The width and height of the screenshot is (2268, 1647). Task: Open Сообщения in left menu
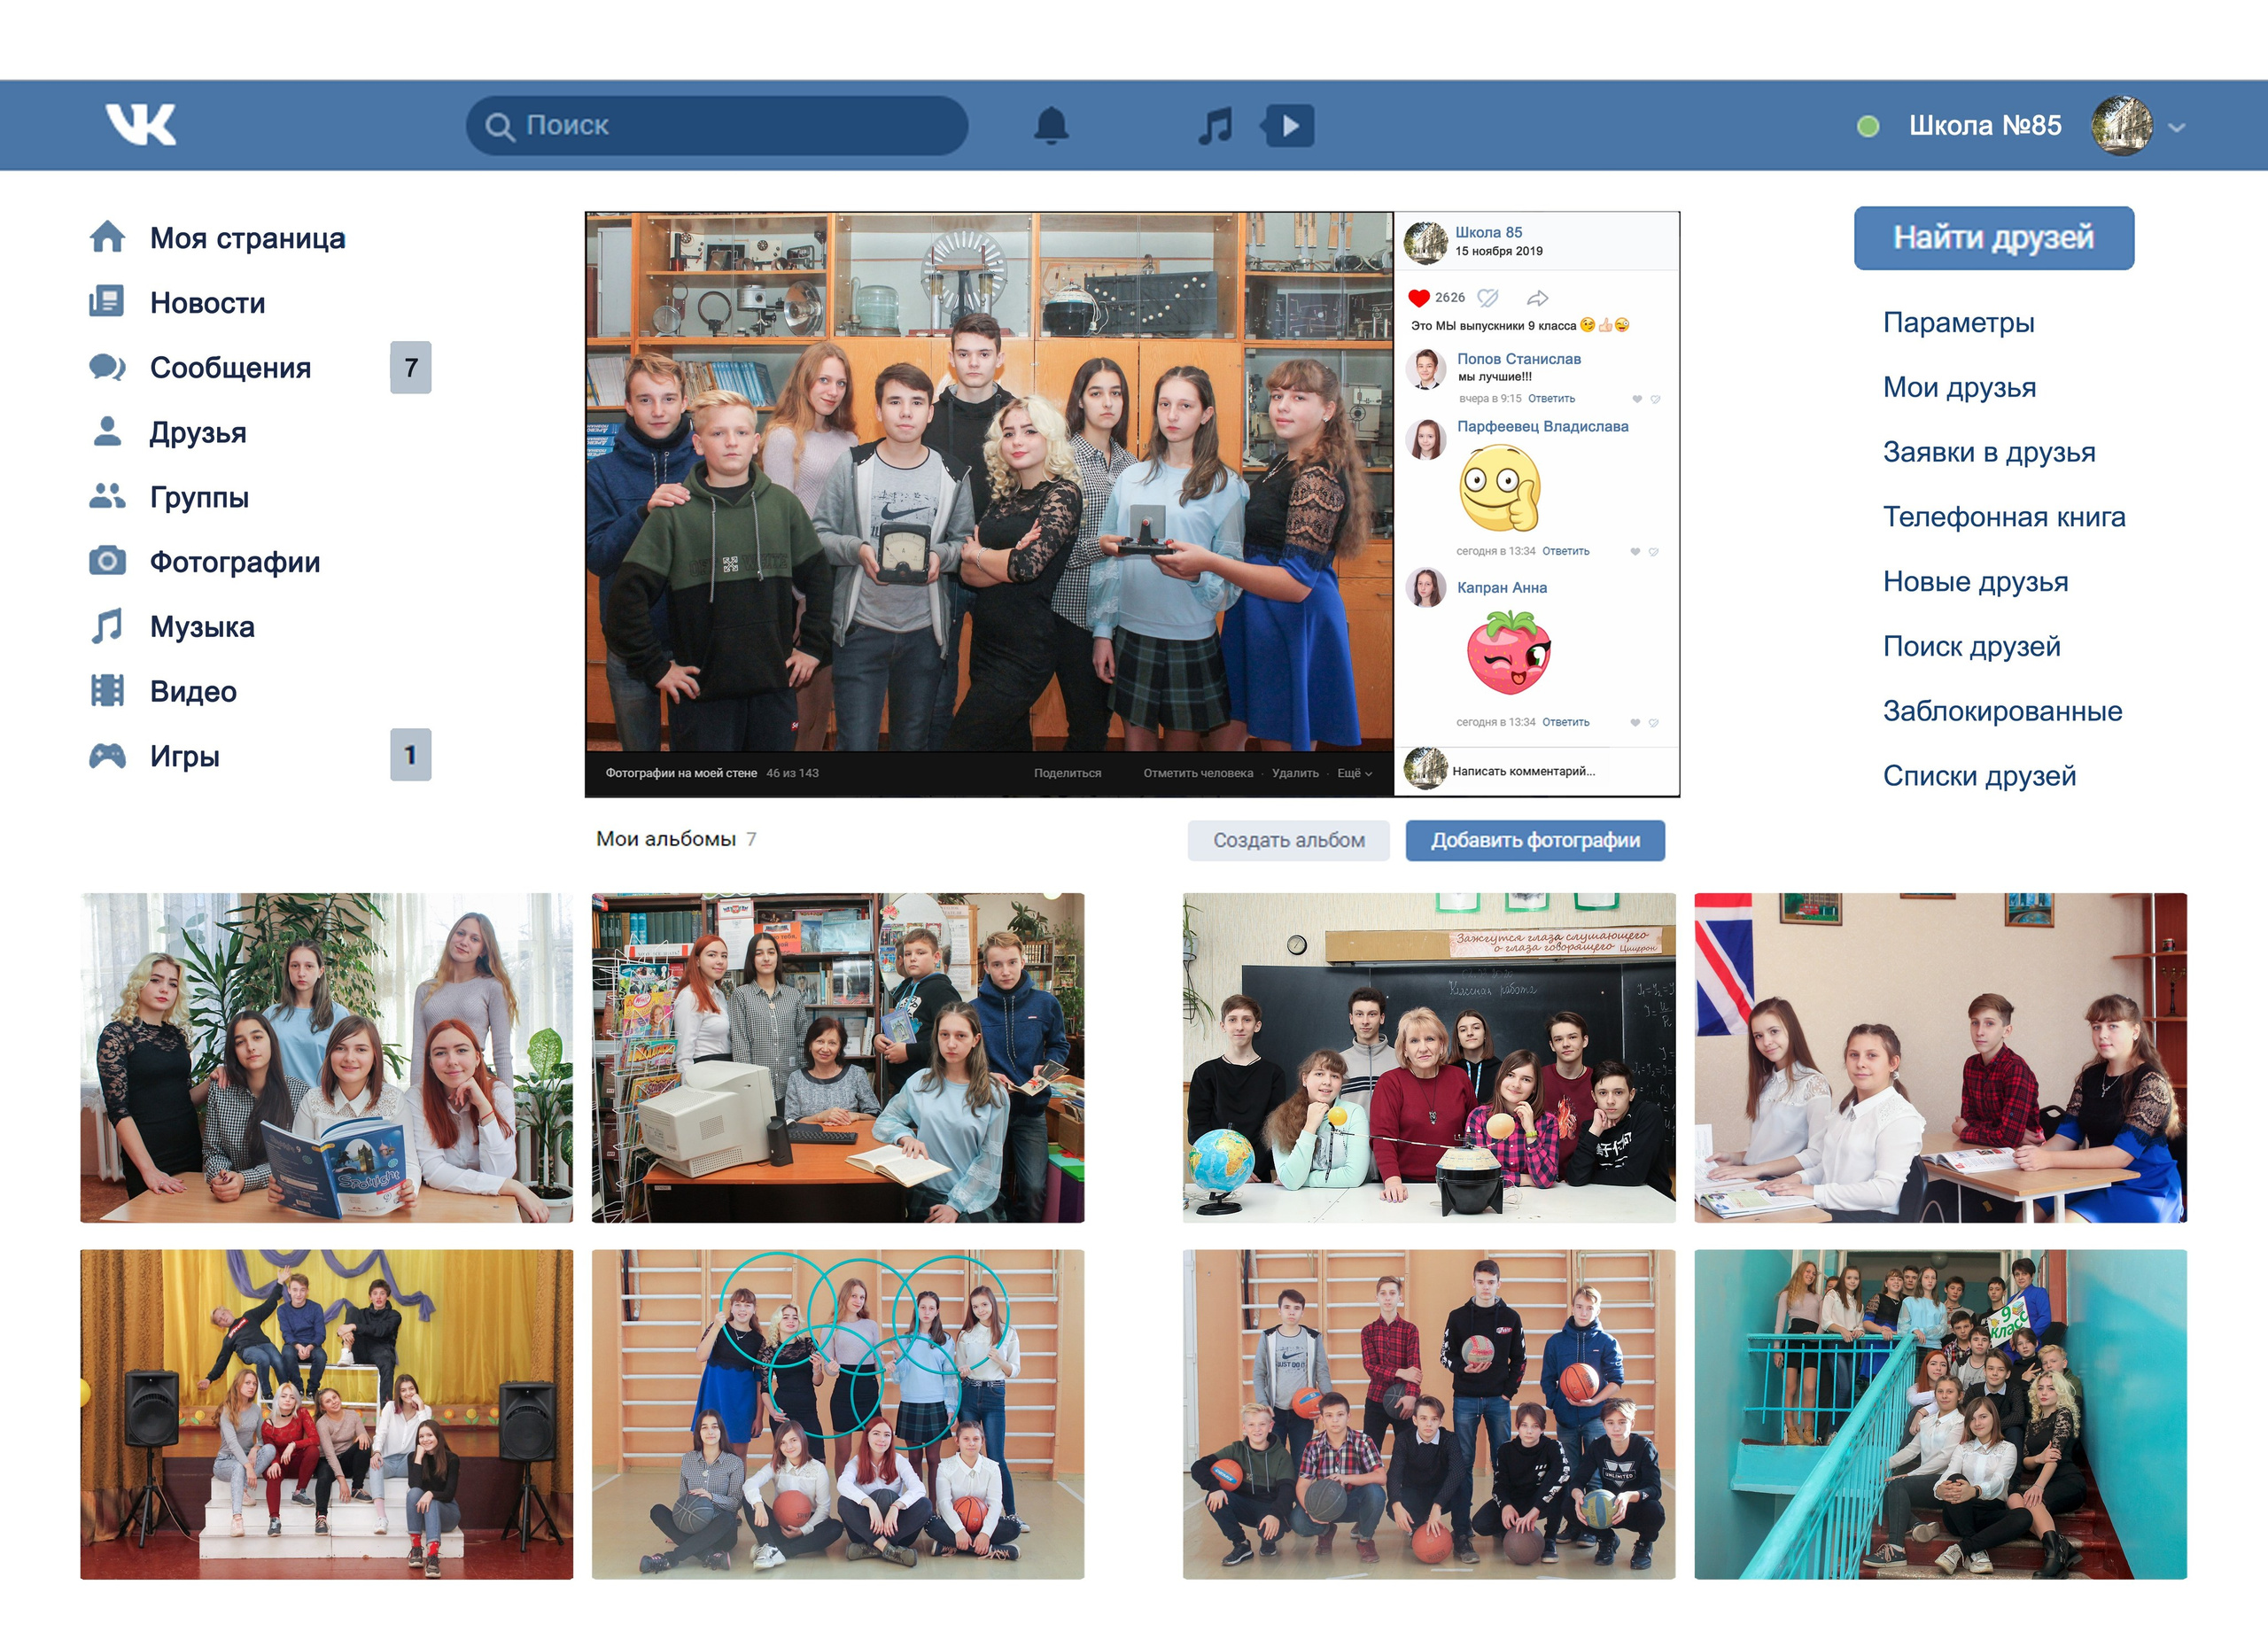point(230,368)
